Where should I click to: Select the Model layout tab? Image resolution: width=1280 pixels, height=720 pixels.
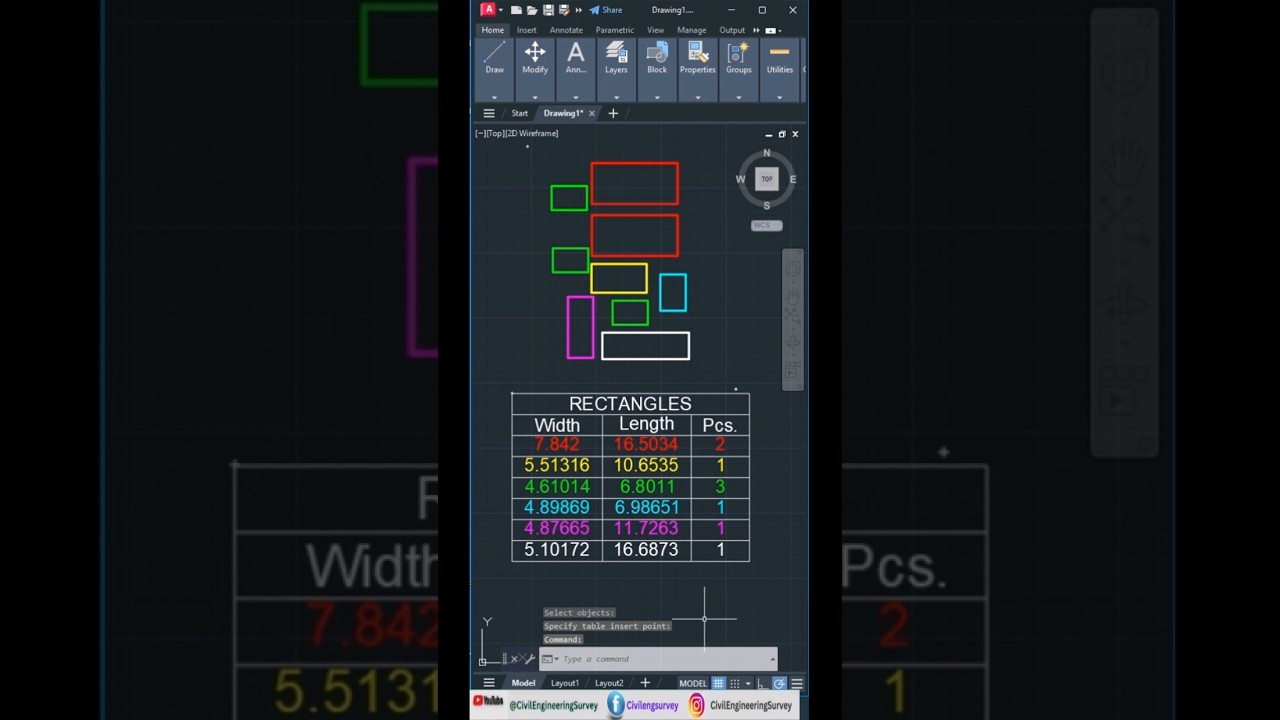(523, 683)
